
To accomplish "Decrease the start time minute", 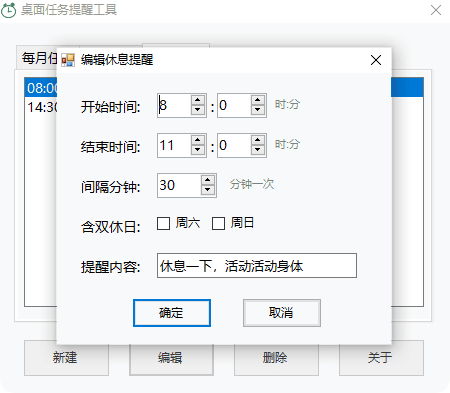I will [258, 110].
